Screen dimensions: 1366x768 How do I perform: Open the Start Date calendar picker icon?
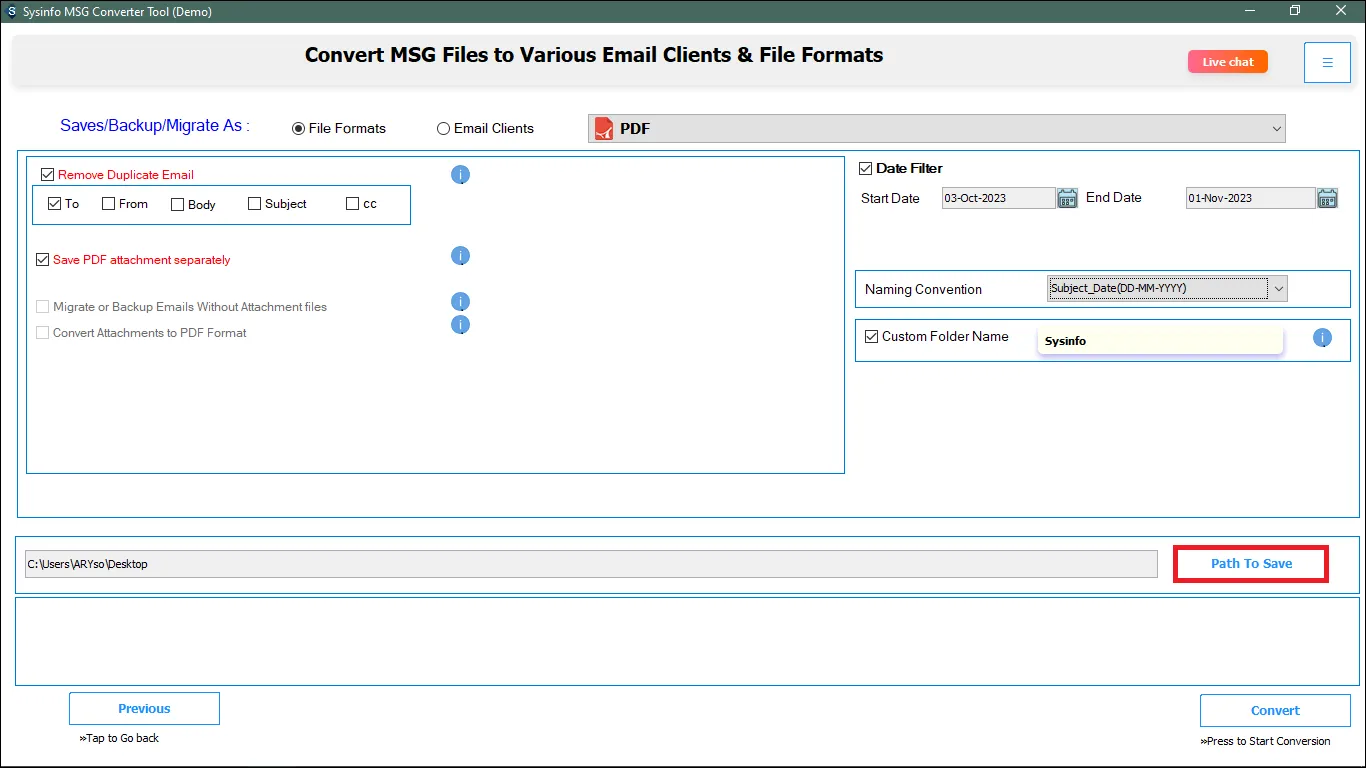click(x=1067, y=198)
